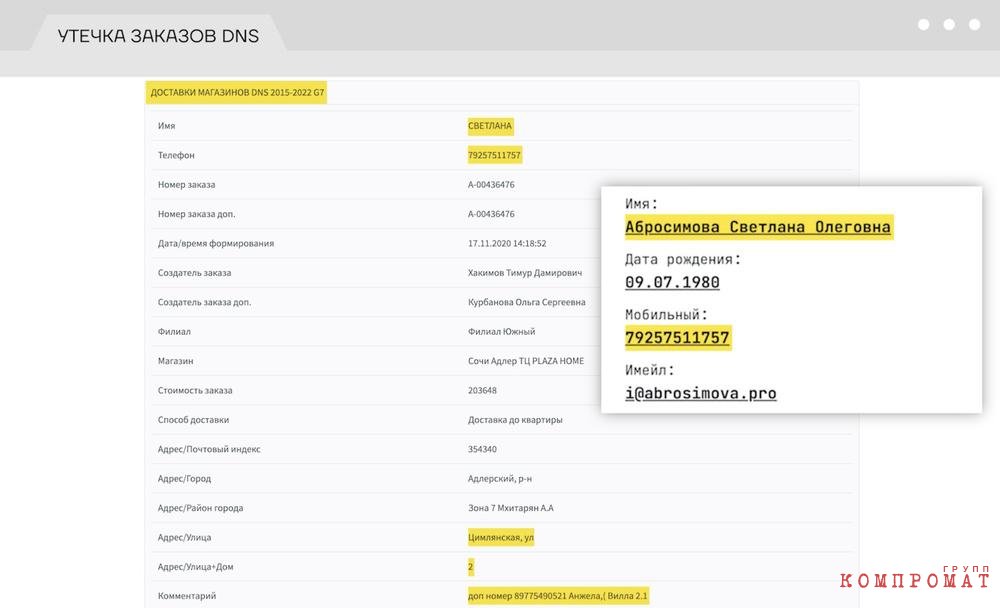The width and height of the screenshot is (1000, 608).
Task: Click the Создатель заказа label
Action: point(195,272)
